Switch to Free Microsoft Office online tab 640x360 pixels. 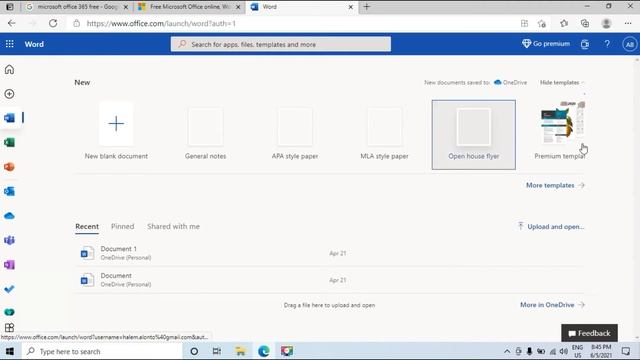coord(189,7)
